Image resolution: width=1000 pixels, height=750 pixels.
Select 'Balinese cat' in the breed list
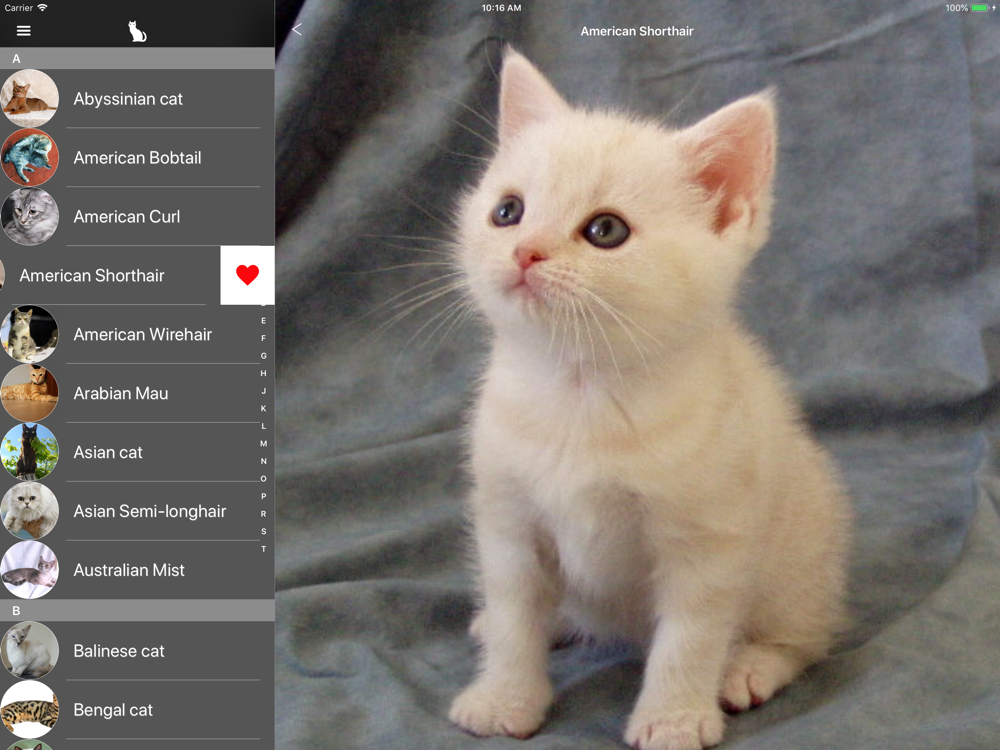point(119,651)
